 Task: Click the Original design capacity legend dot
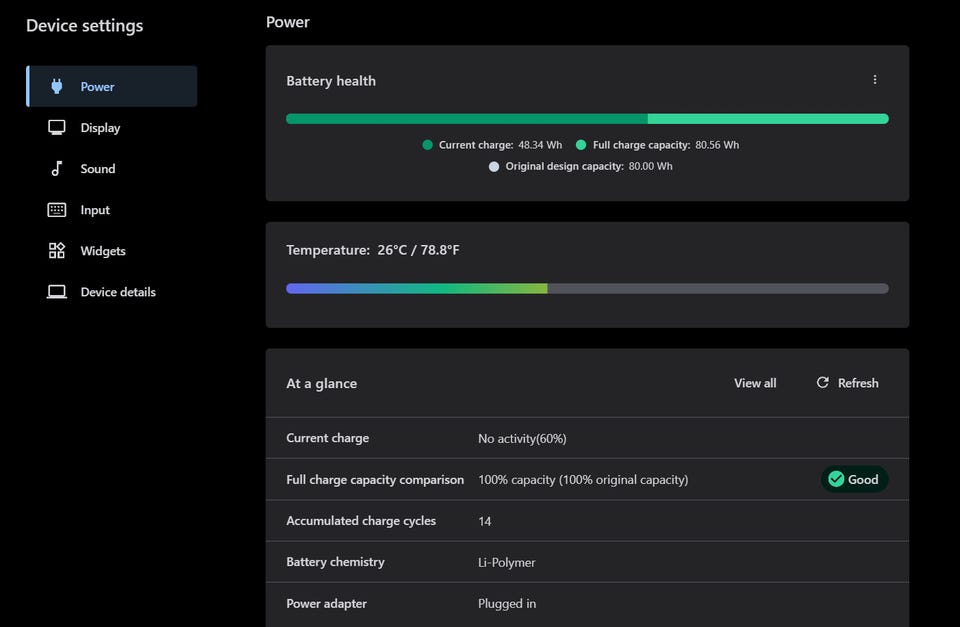pos(494,167)
